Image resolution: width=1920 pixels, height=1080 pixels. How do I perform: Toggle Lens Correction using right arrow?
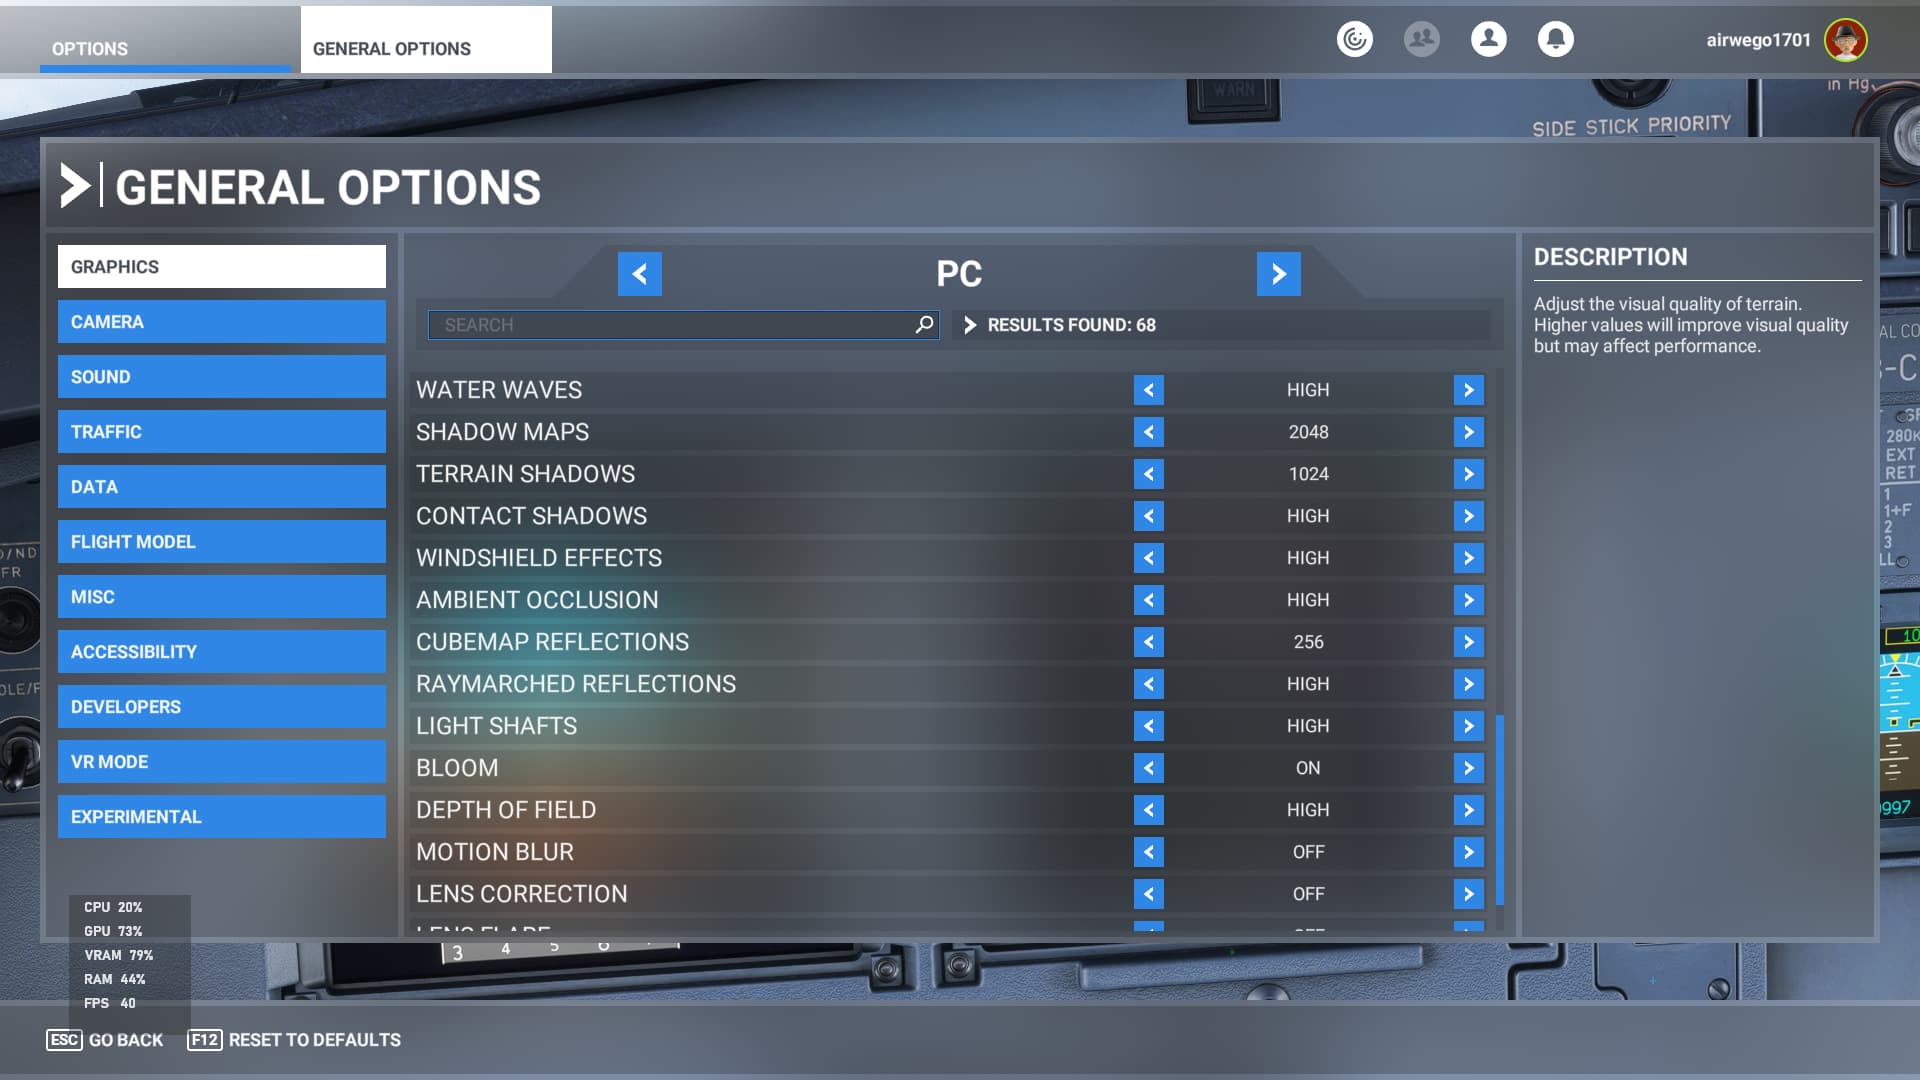coord(1469,894)
